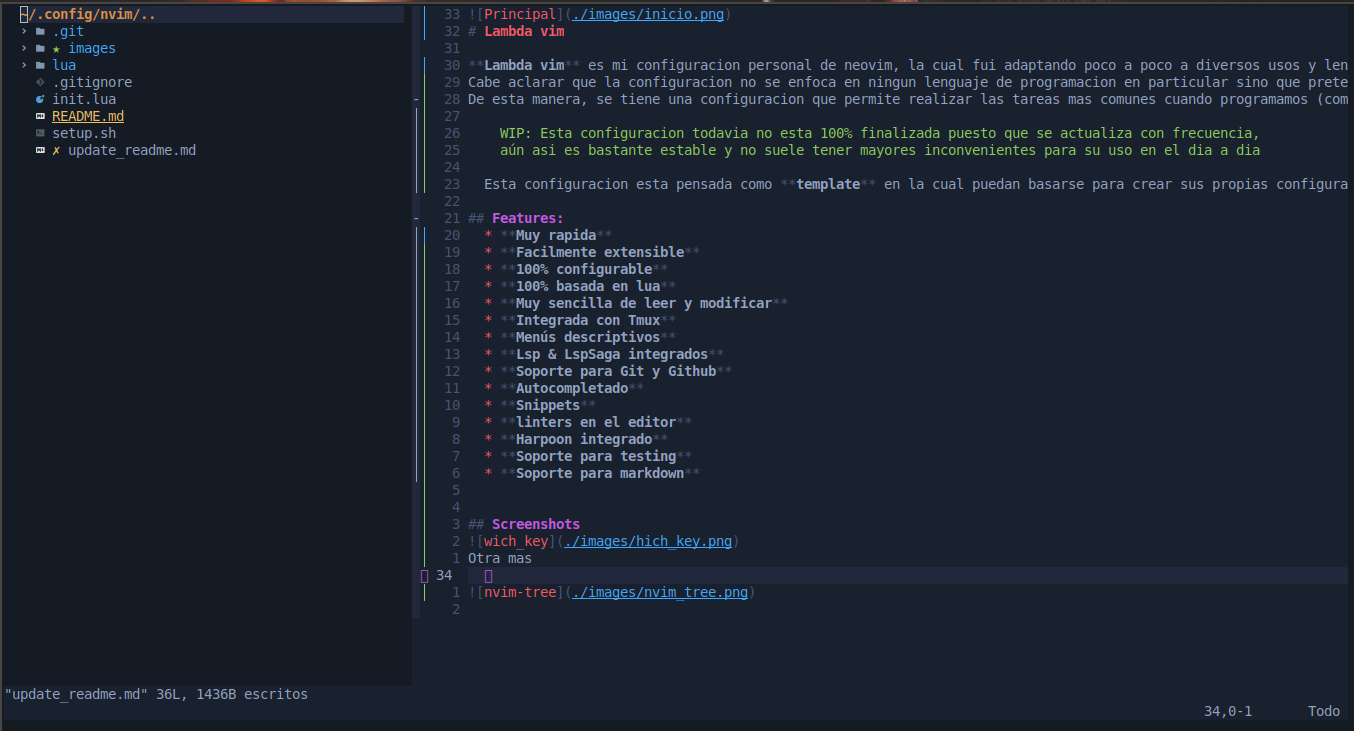Image resolution: width=1354 pixels, height=731 pixels.
Task: Expand the lua folder chevron
Action: click(23, 65)
